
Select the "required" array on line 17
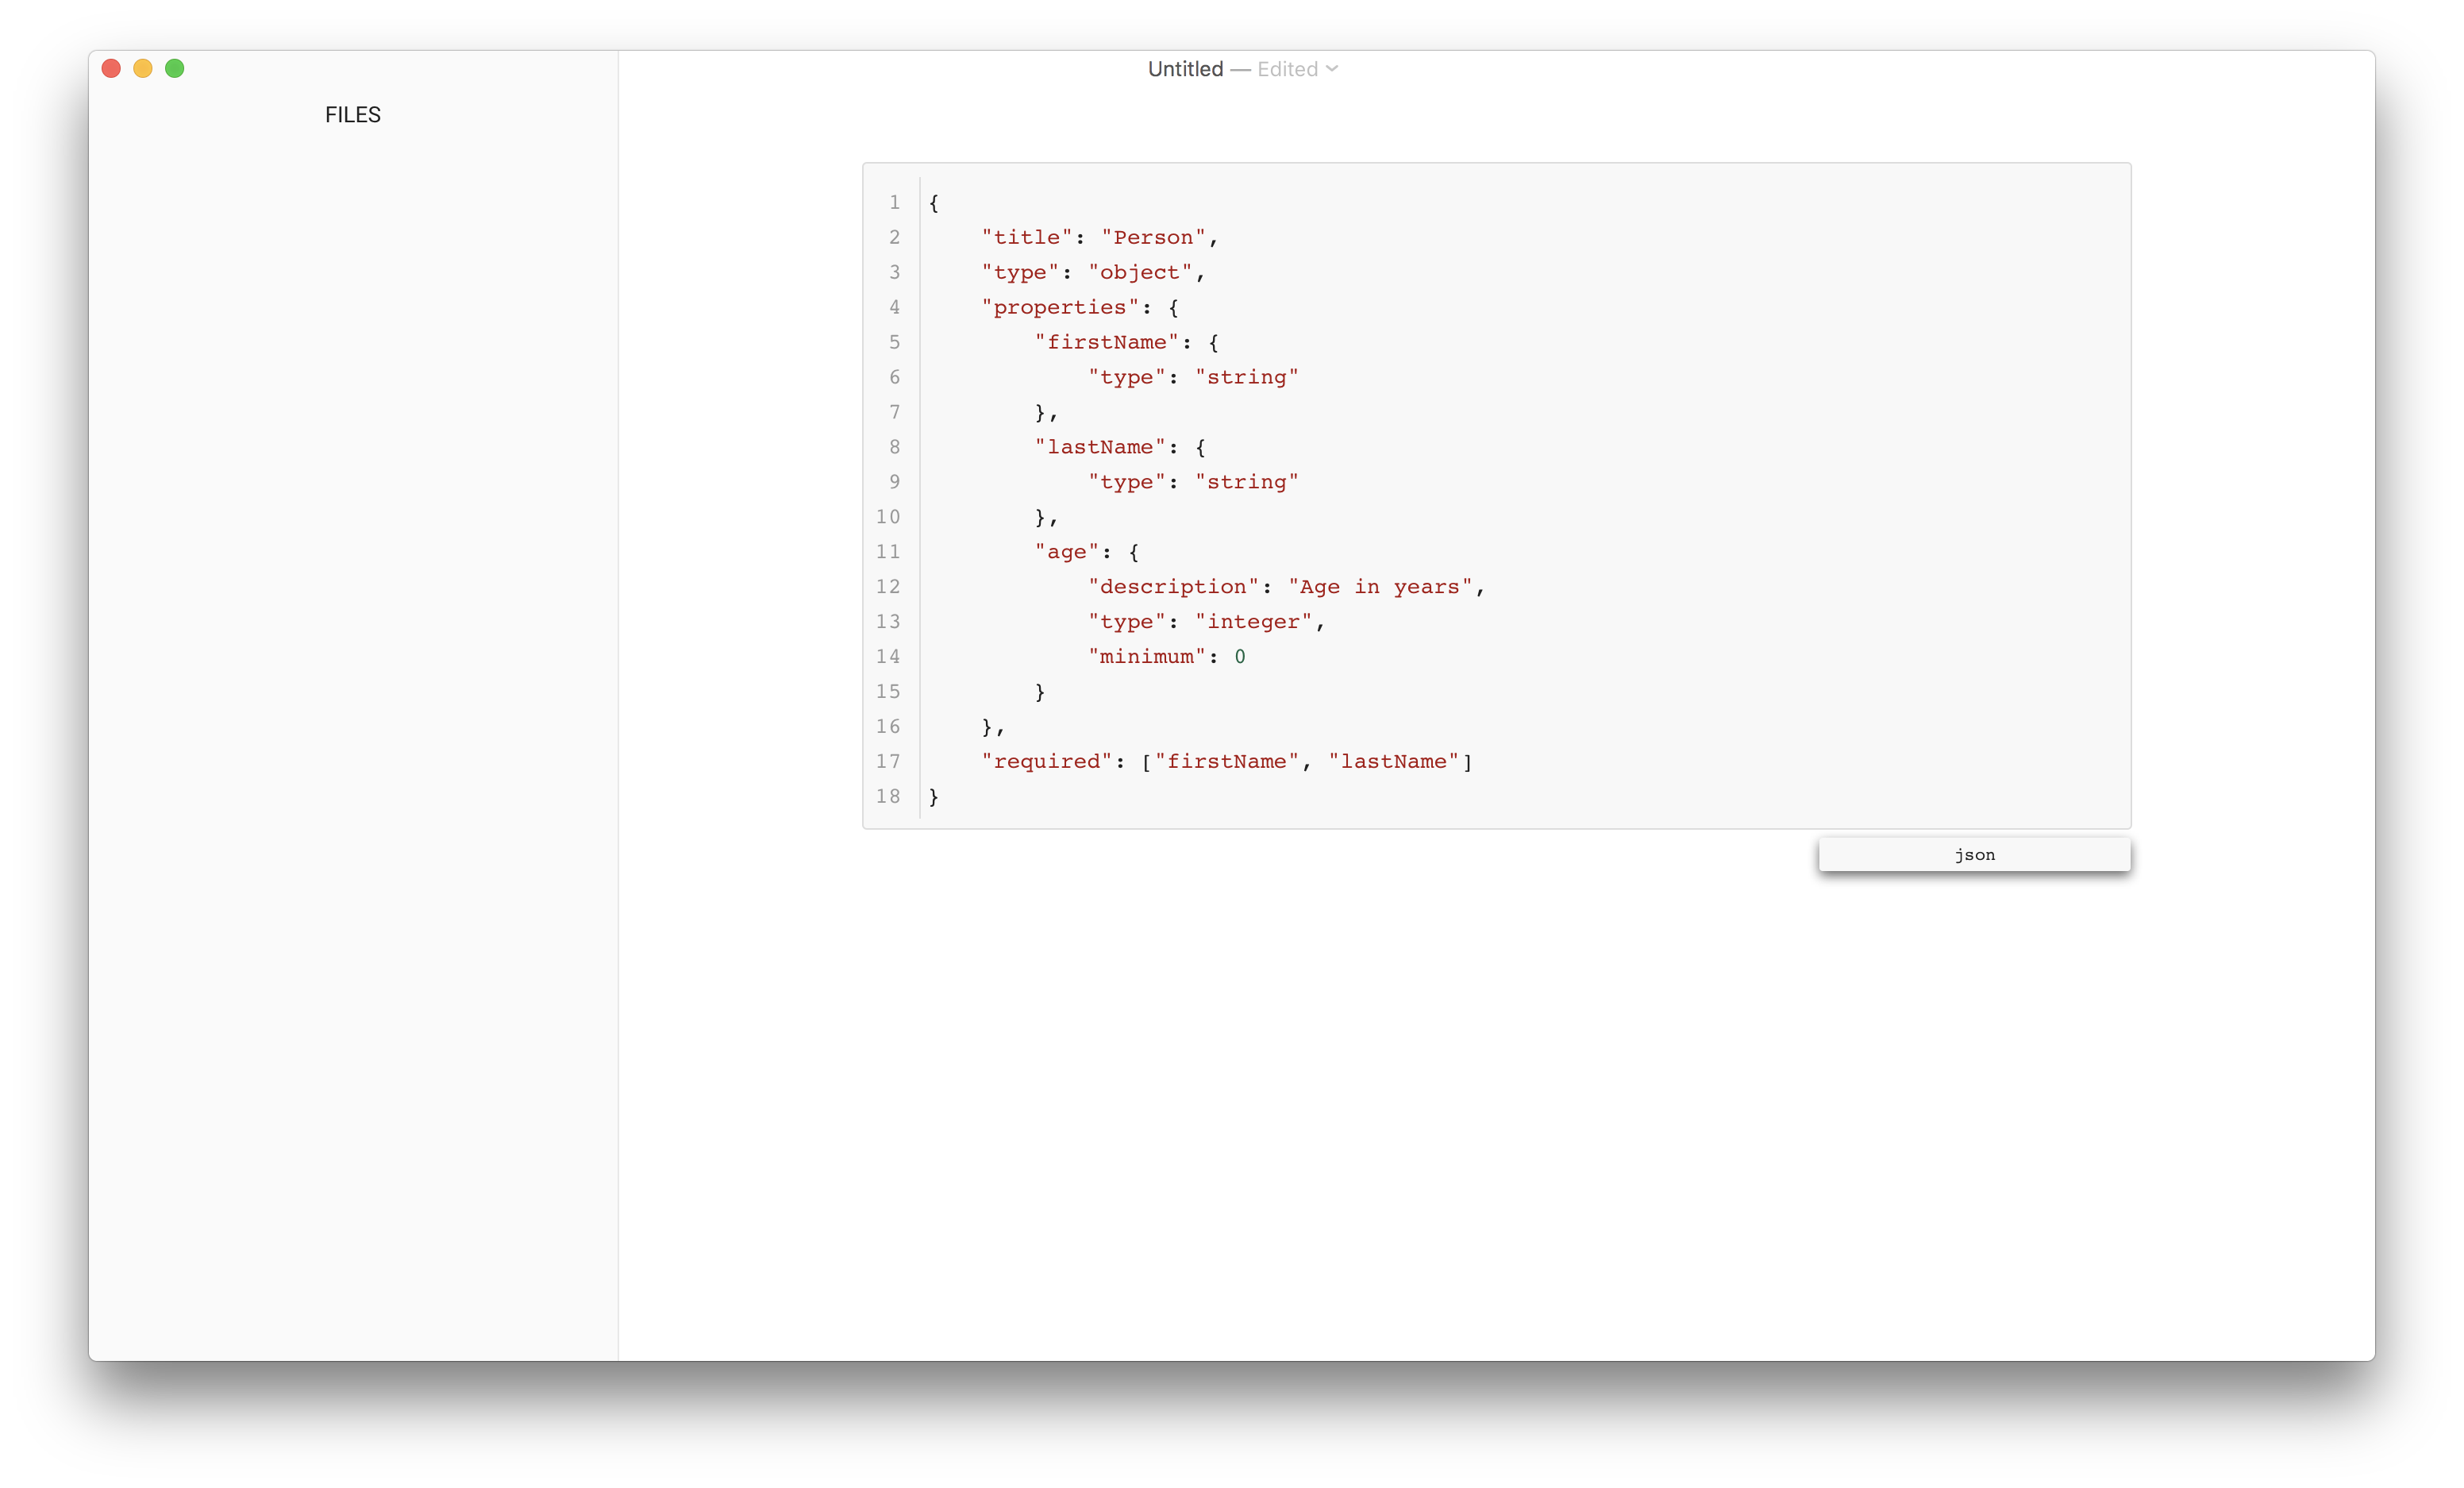1305,761
